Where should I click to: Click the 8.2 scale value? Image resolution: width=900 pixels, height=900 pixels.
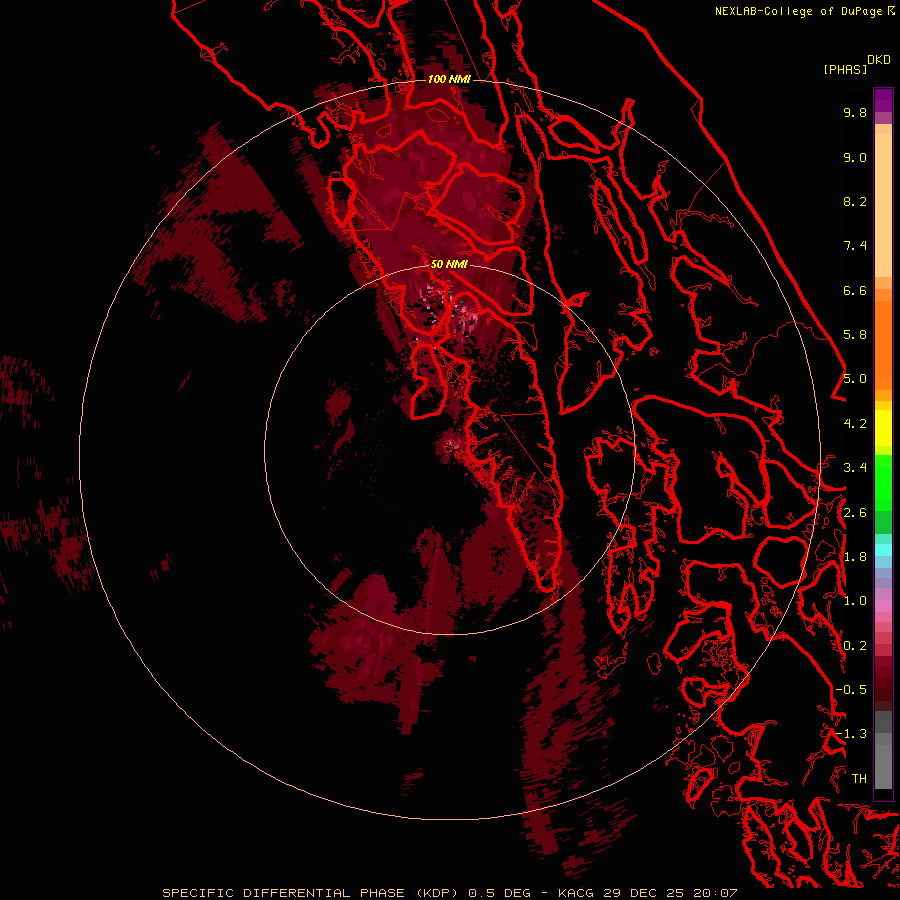[855, 201]
